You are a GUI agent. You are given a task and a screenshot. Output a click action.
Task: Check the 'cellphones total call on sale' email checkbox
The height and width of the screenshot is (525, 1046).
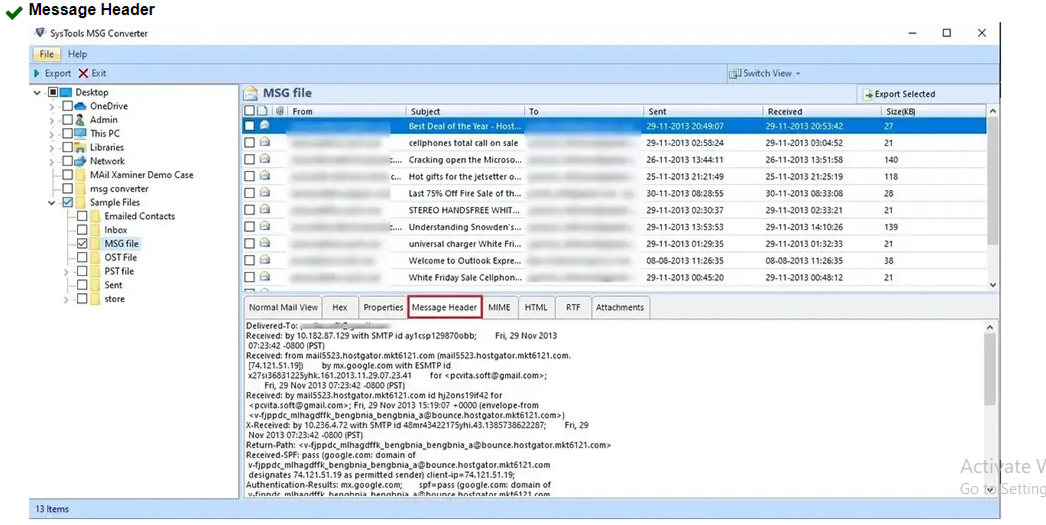click(x=249, y=143)
